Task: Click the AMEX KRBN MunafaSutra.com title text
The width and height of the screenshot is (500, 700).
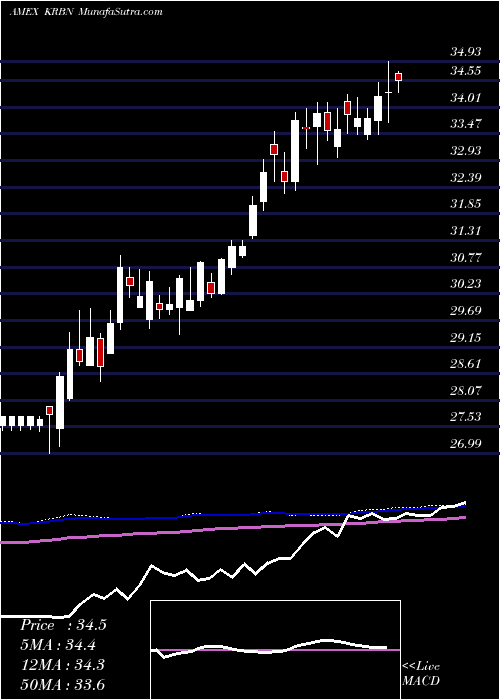Action: [x=86, y=12]
